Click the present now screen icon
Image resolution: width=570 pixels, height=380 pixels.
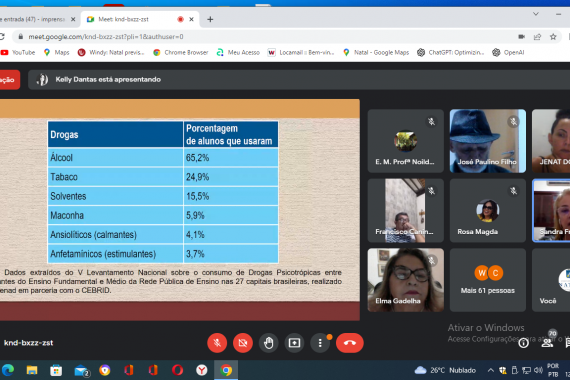[294, 343]
